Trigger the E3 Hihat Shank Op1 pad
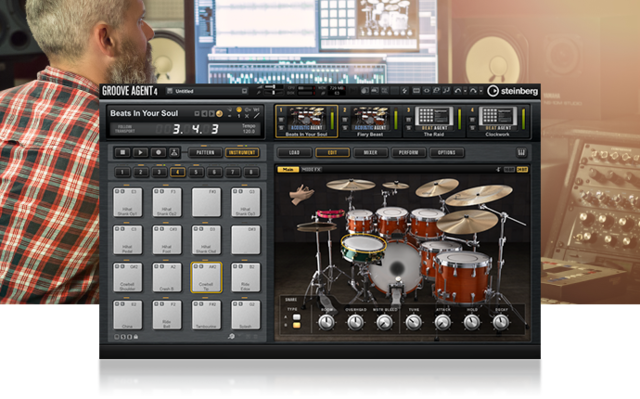Screen dimensions: 640x399 pyautogui.click(x=127, y=202)
